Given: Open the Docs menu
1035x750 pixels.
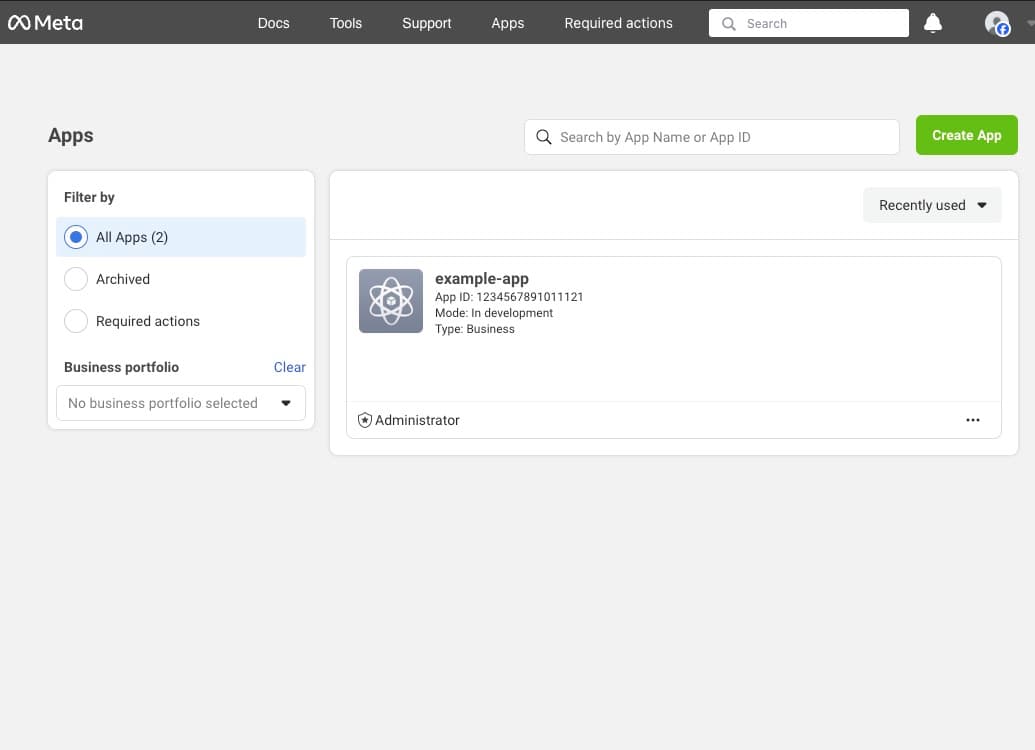Looking at the screenshot, I should coord(273,23).
